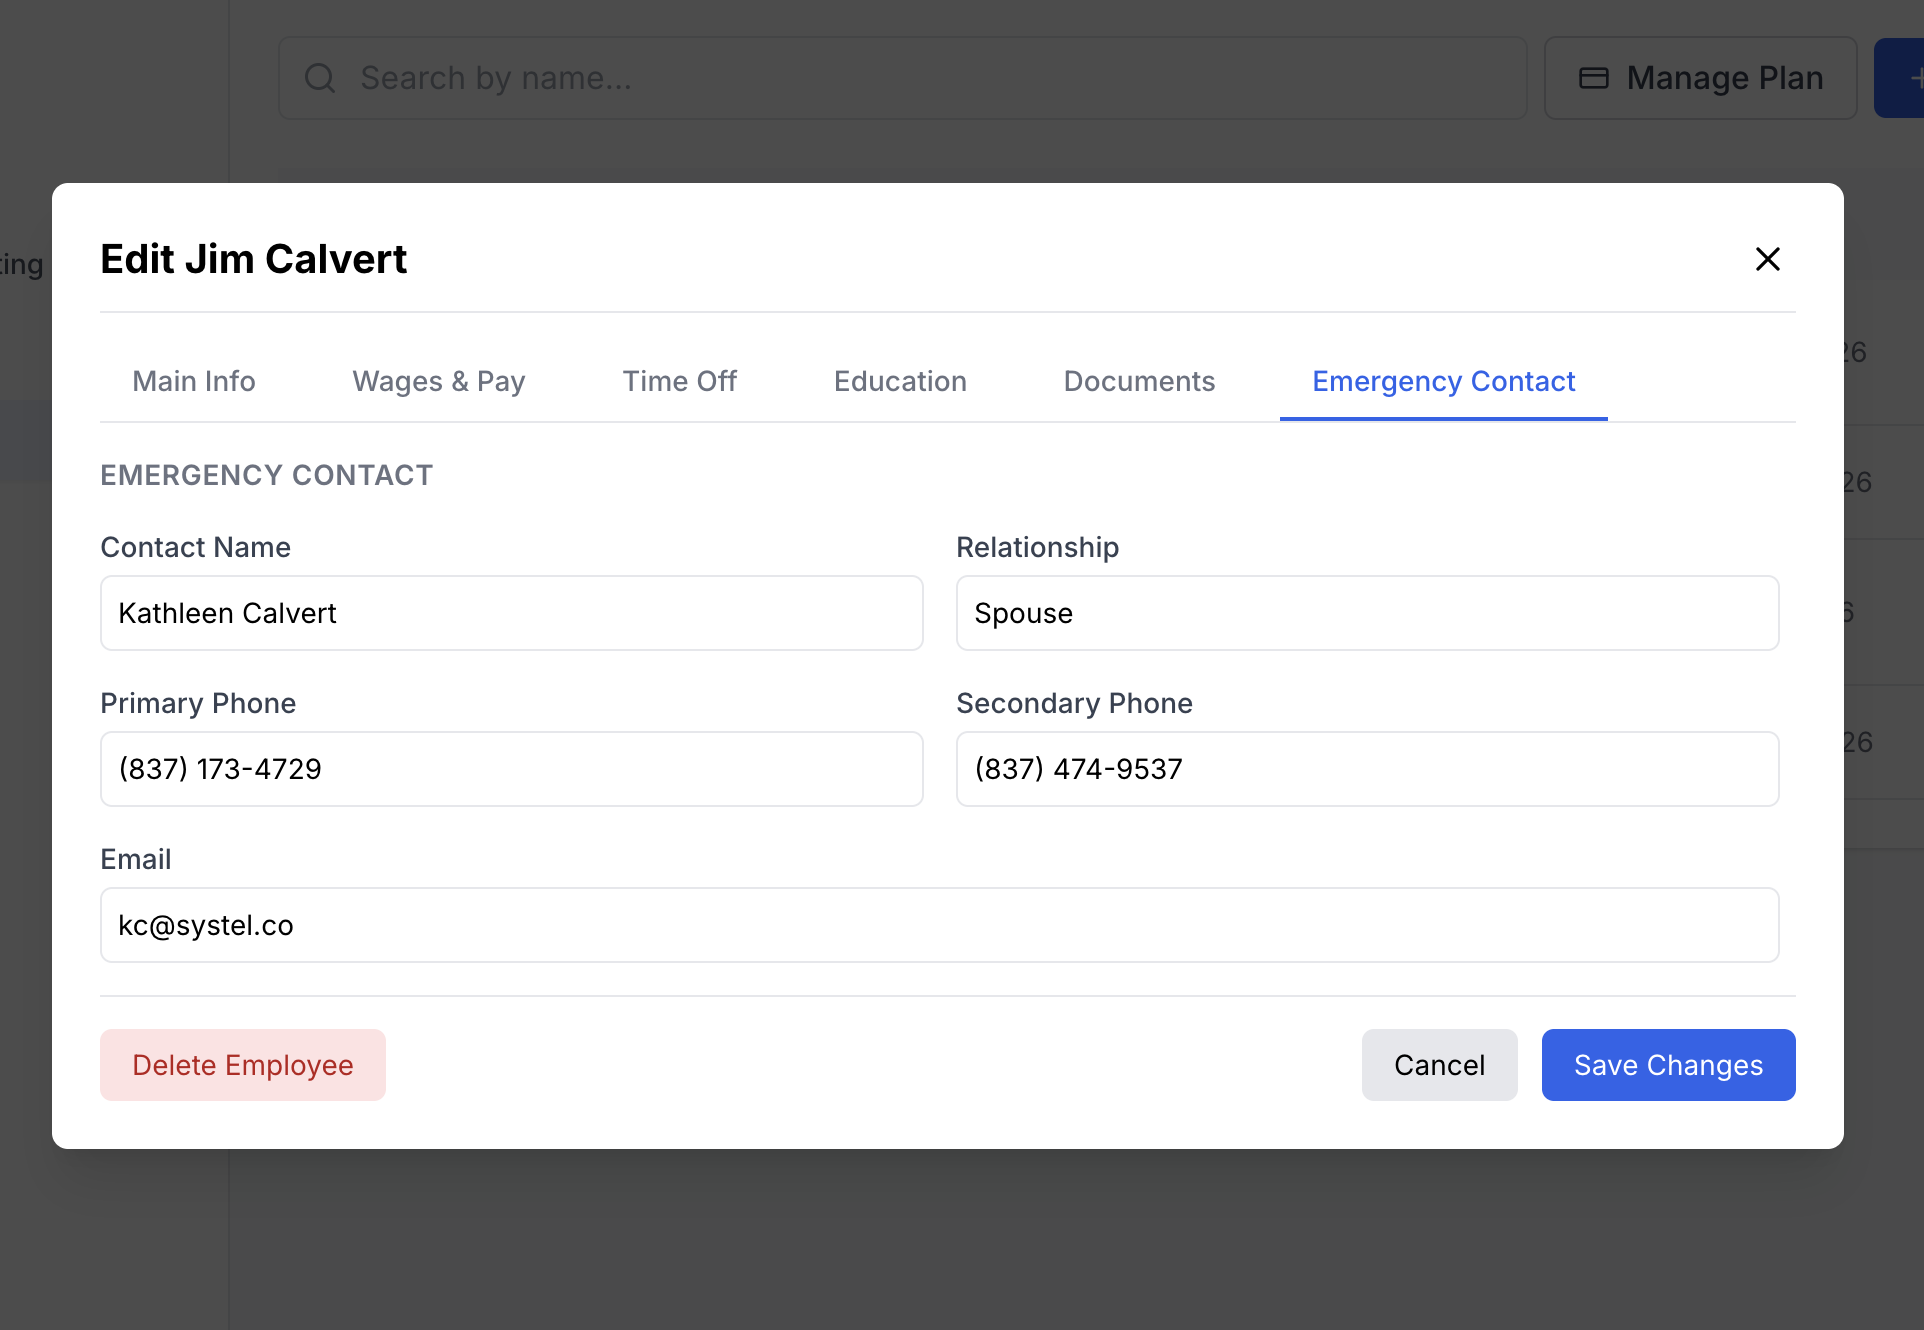This screenshot has height=1330, width=1924.
Task: Click the Delete Employee button
Action: coord(243,1065)
